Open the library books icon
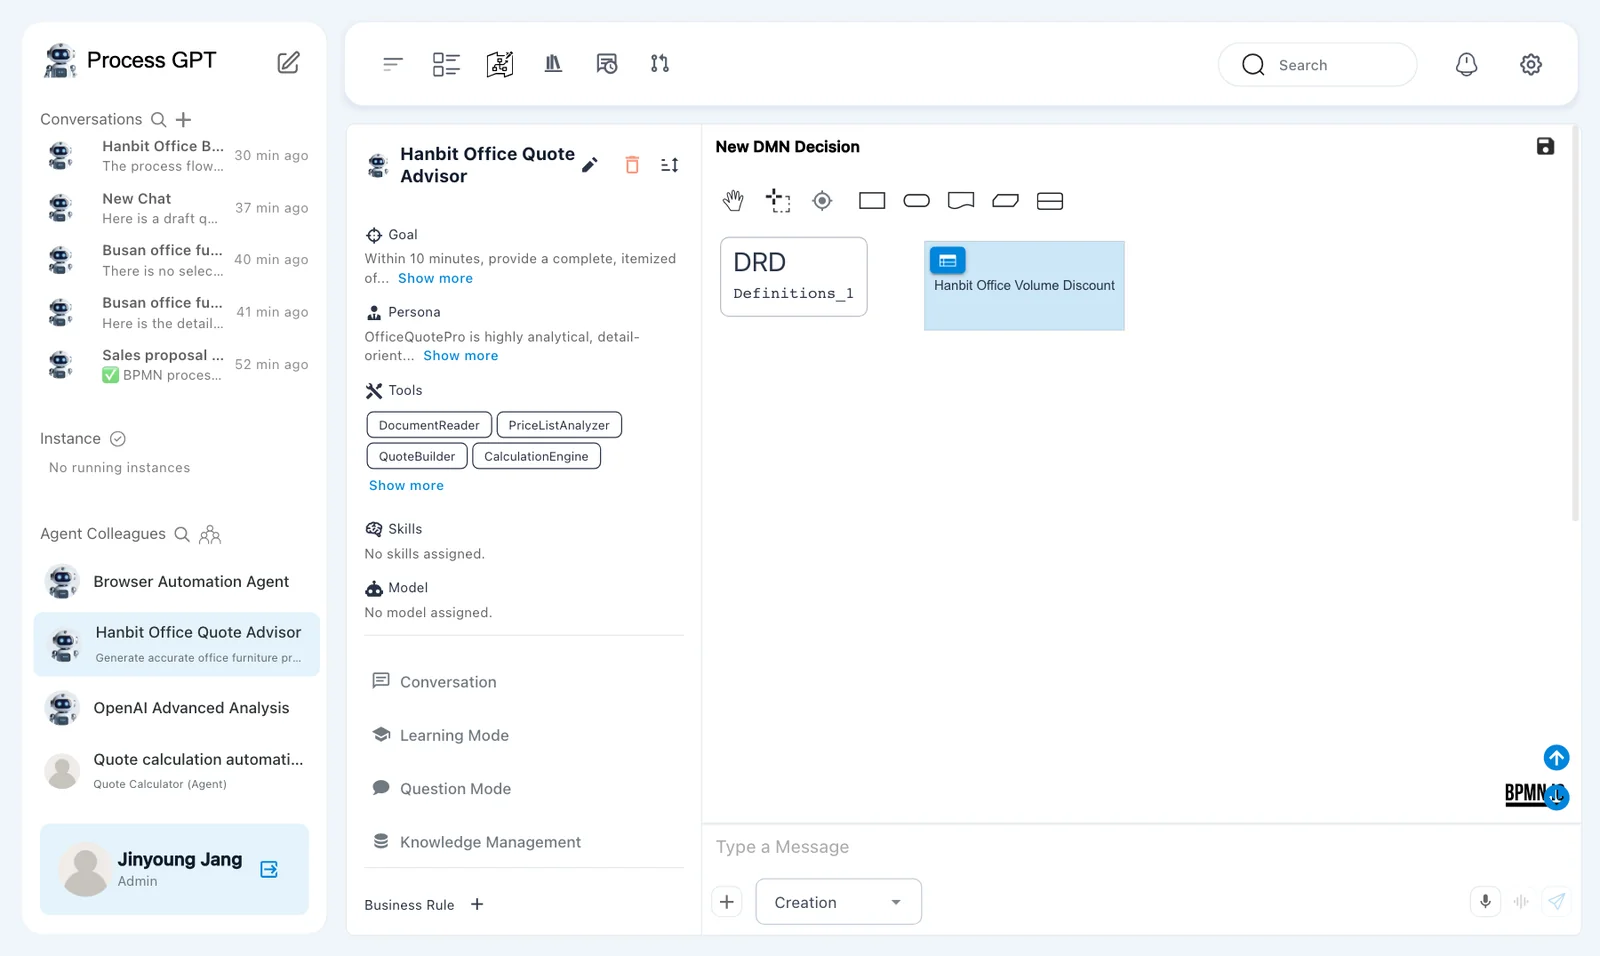The height and width of the screenshot is (956, 1600). pos(553,64)
